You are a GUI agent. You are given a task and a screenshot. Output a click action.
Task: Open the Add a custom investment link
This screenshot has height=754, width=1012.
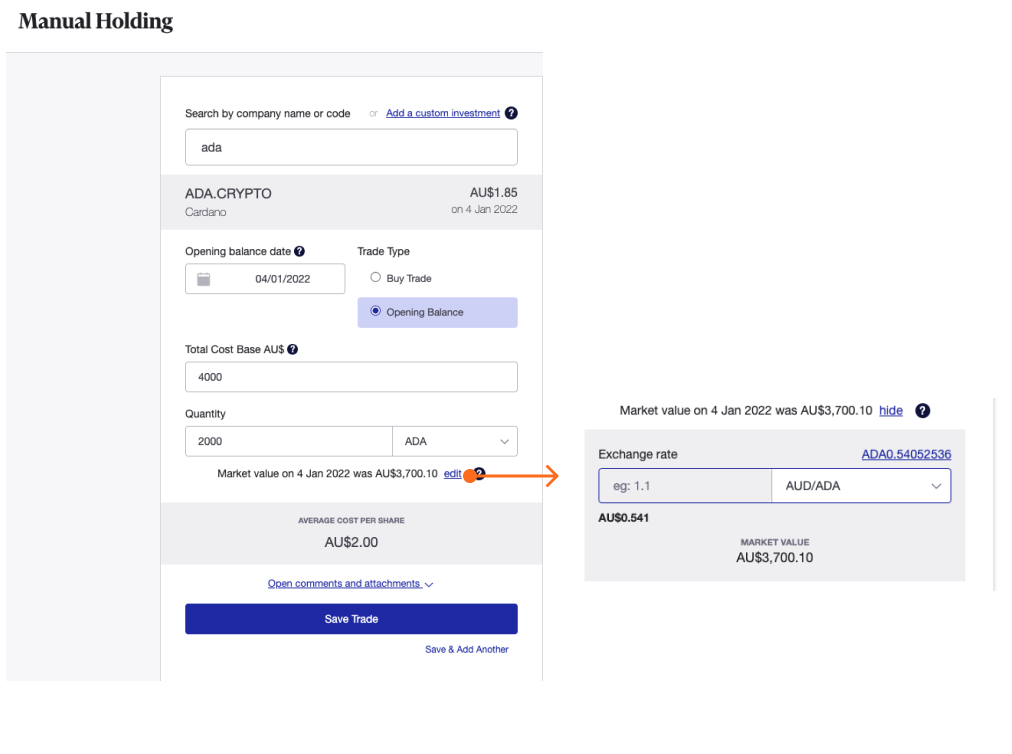tap(443, 113)
